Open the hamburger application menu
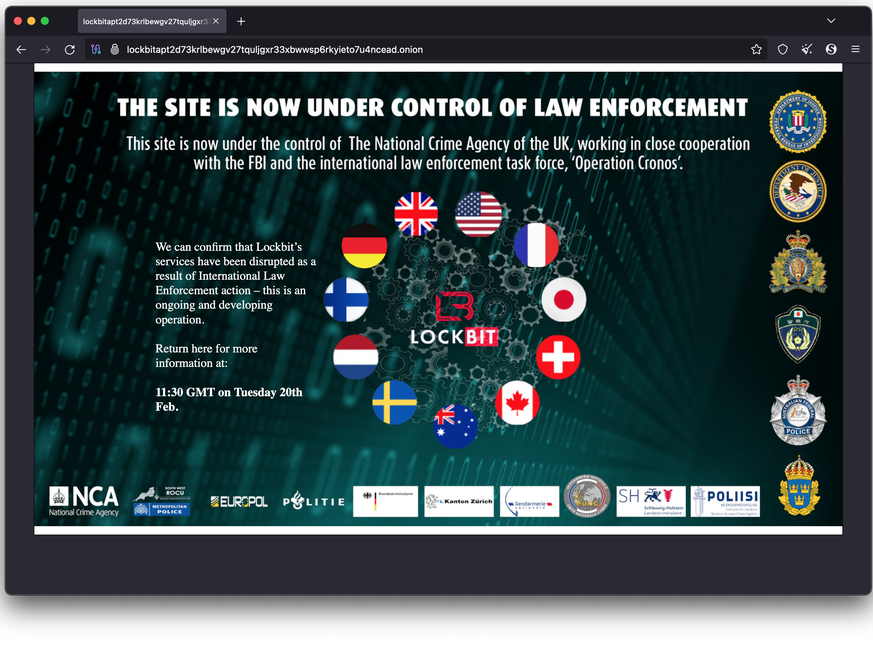The width and height of the screenshot is (873, 645). [856, 50]
